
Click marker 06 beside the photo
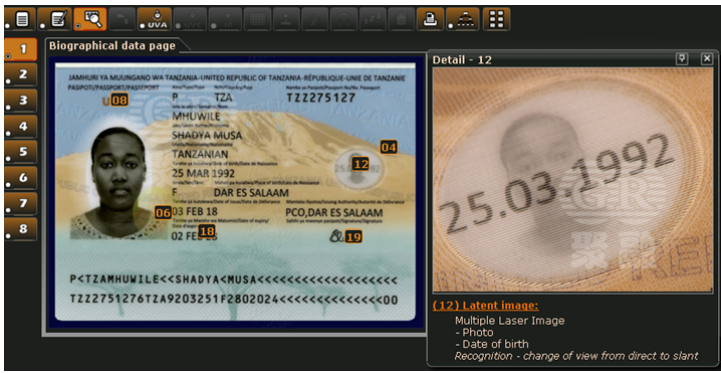click(163, 213)
